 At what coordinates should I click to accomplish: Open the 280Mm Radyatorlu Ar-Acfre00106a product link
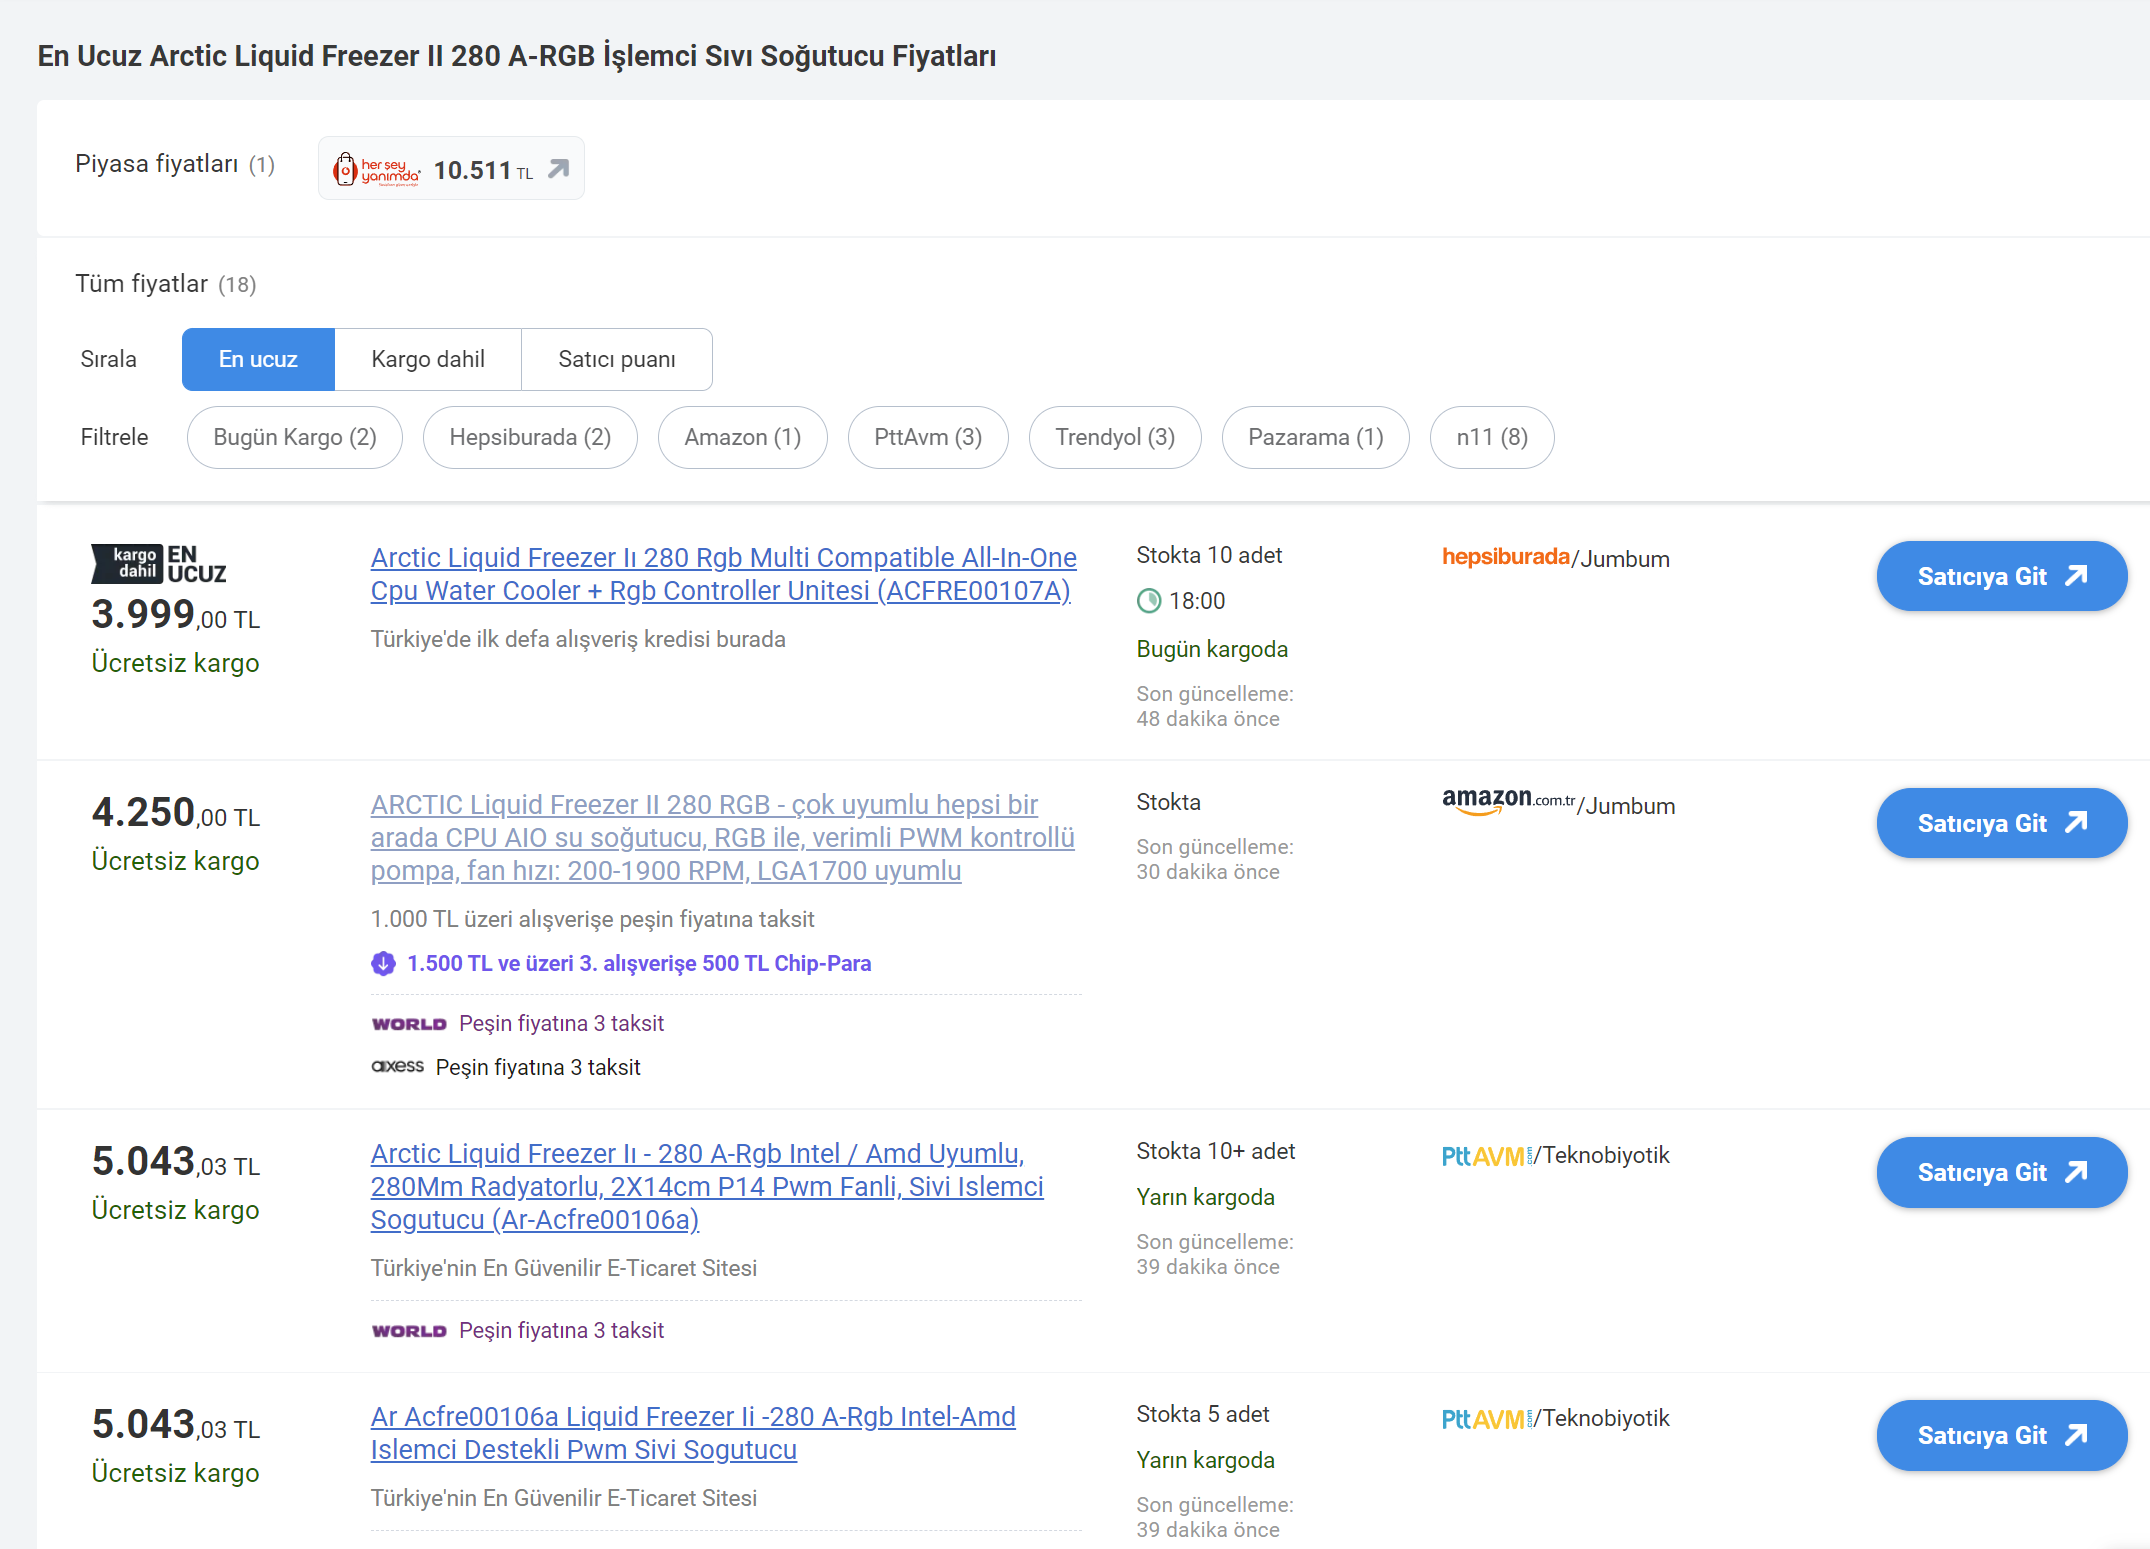pyautogui.click(x=707, y=1187)
